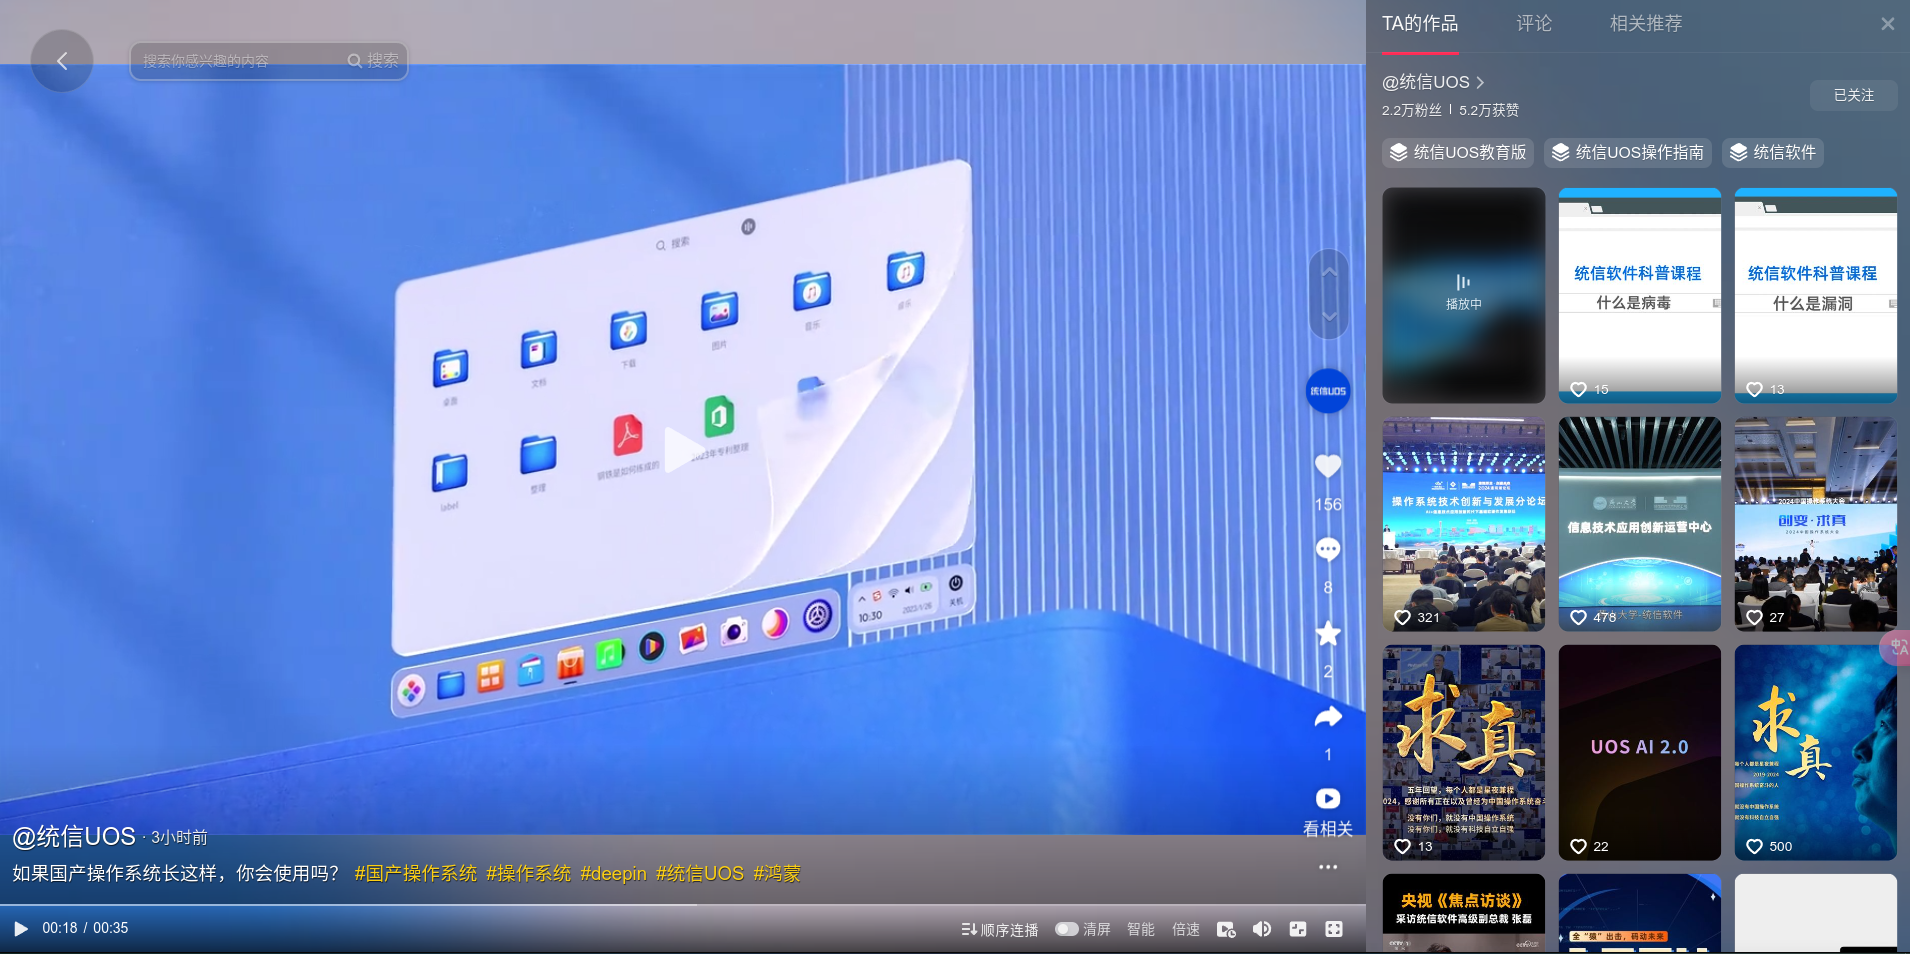Open 顺序连播 playback order option

tap(999, 929)
